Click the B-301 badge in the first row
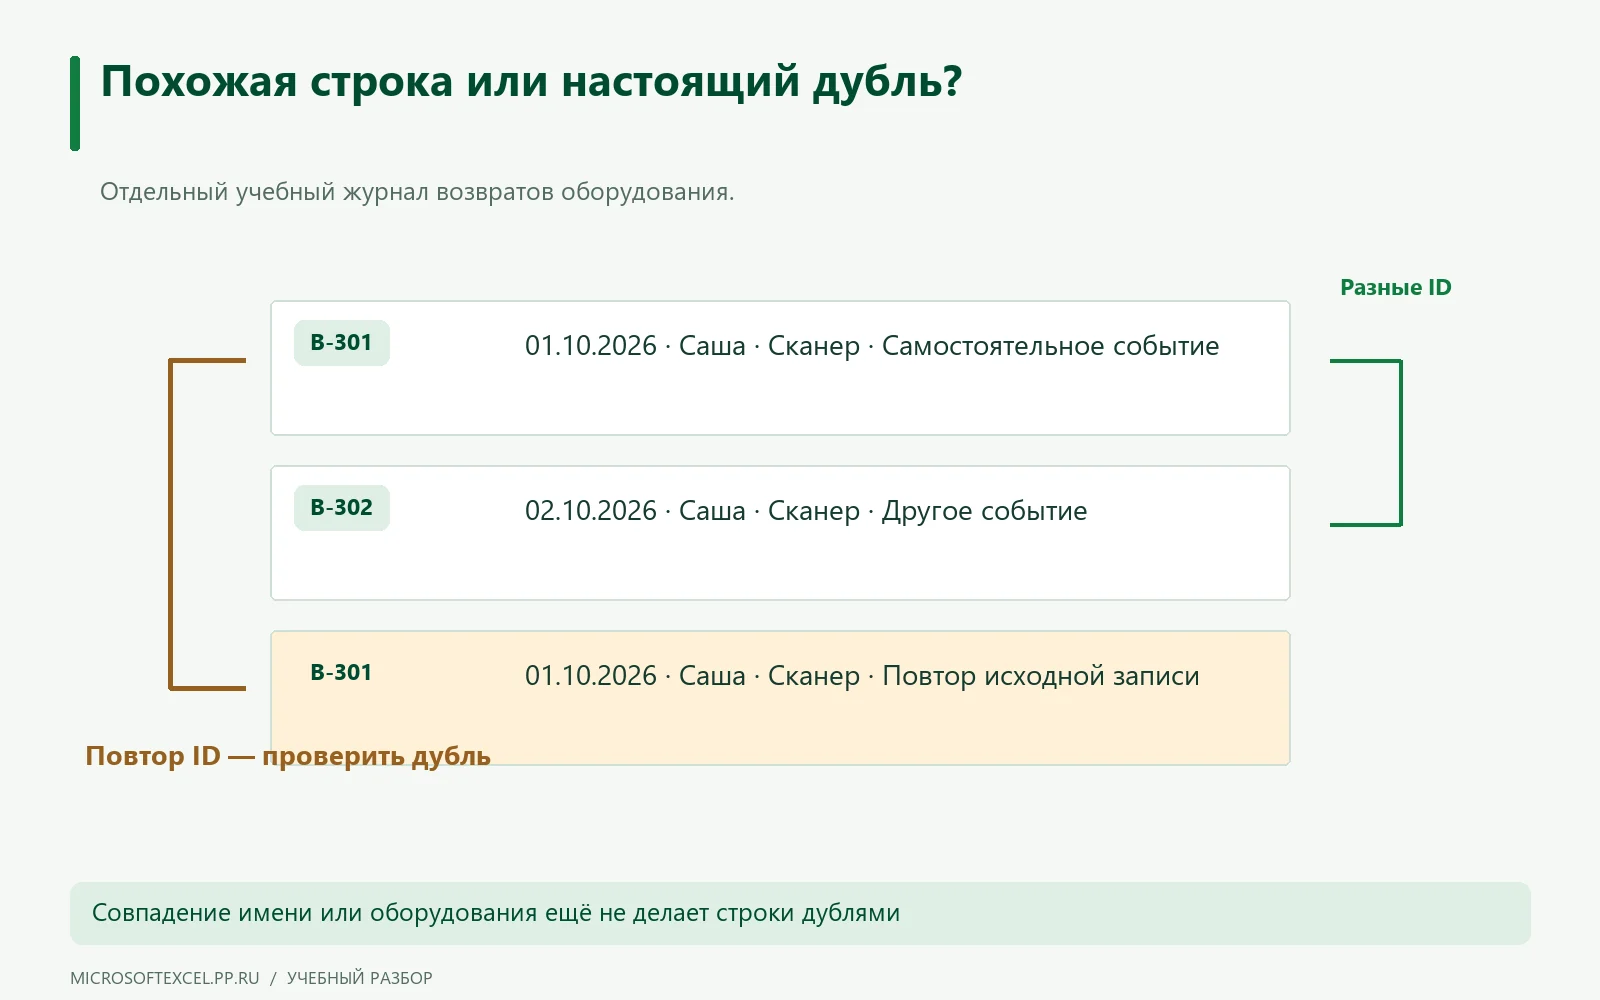 [x=342, y=343]
